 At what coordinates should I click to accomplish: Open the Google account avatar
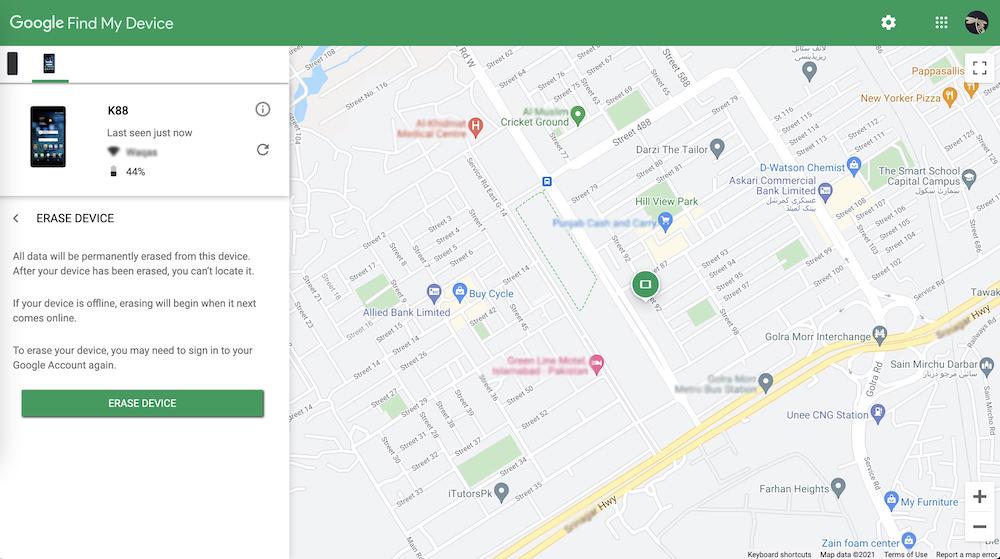[976, 23]
